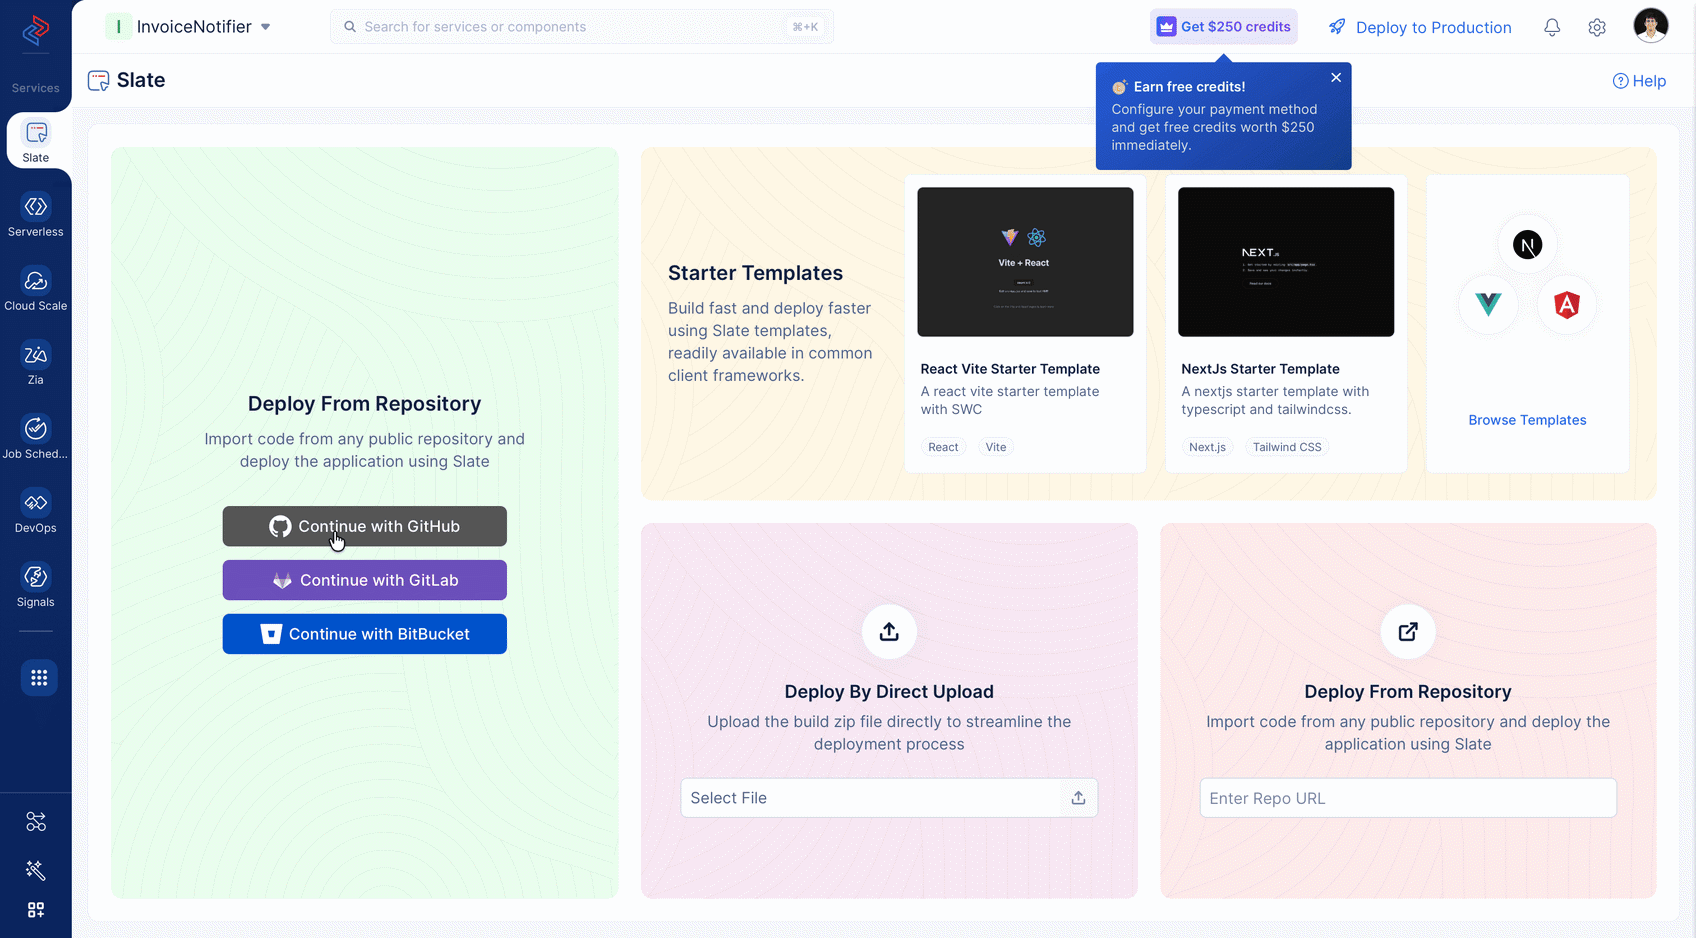Click upload icon in Select File field
Viewport: 1696px width, 938px height.
click(x=1078, y=798)
